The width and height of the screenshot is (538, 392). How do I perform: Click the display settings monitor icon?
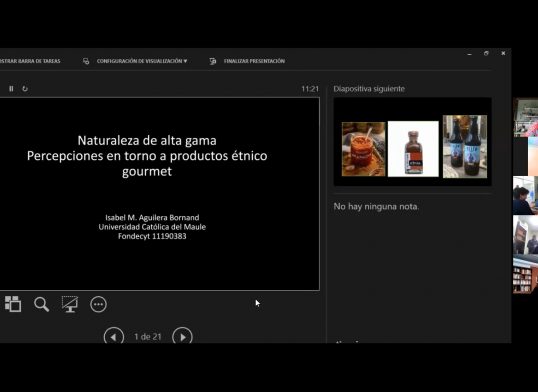(86, 61)
